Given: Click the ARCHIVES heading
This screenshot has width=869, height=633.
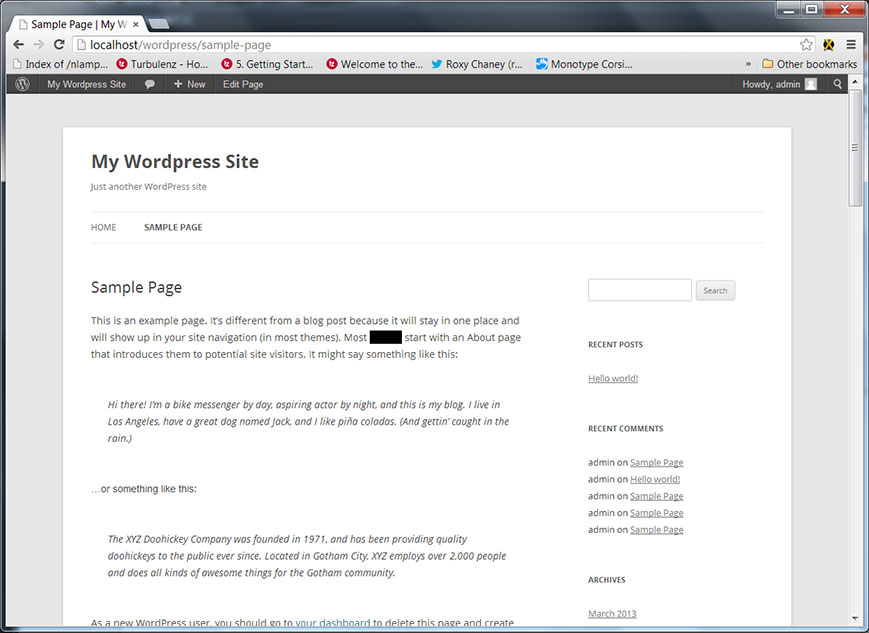Looking at the screenshot, I should click(606, 580).
